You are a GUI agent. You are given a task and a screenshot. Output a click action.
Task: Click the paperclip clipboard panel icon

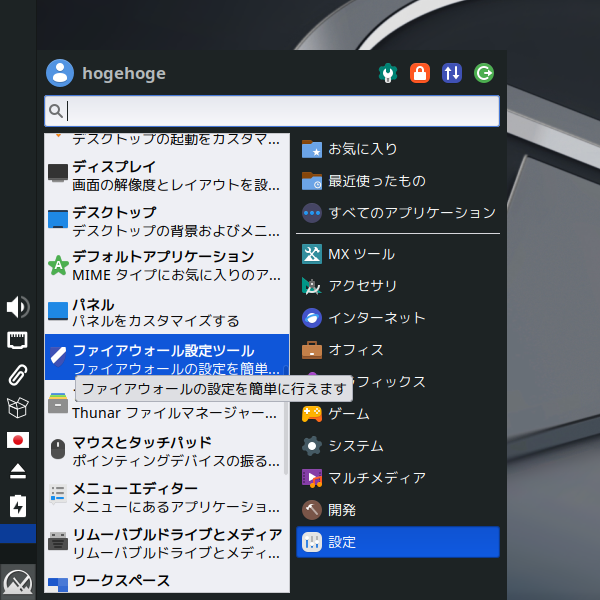(x=18, y=374)
